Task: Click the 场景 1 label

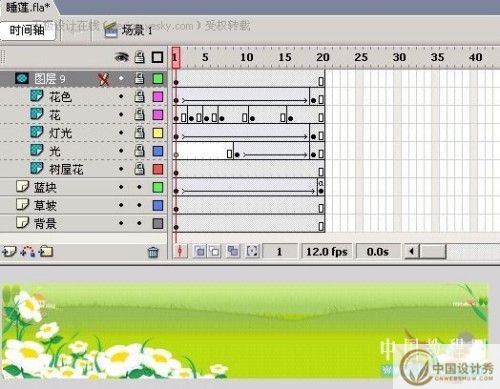Action: click(x=137, y=31)
